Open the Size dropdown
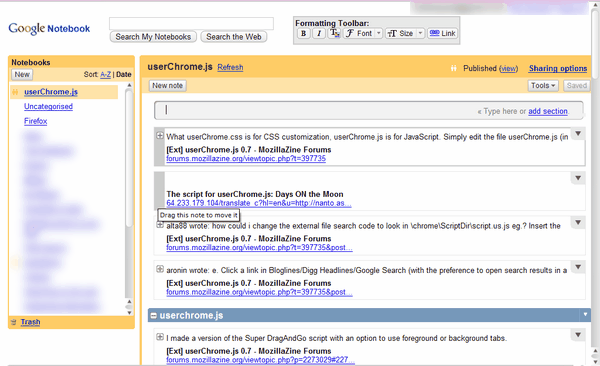600x366 pixels. [x=404, y=34]
